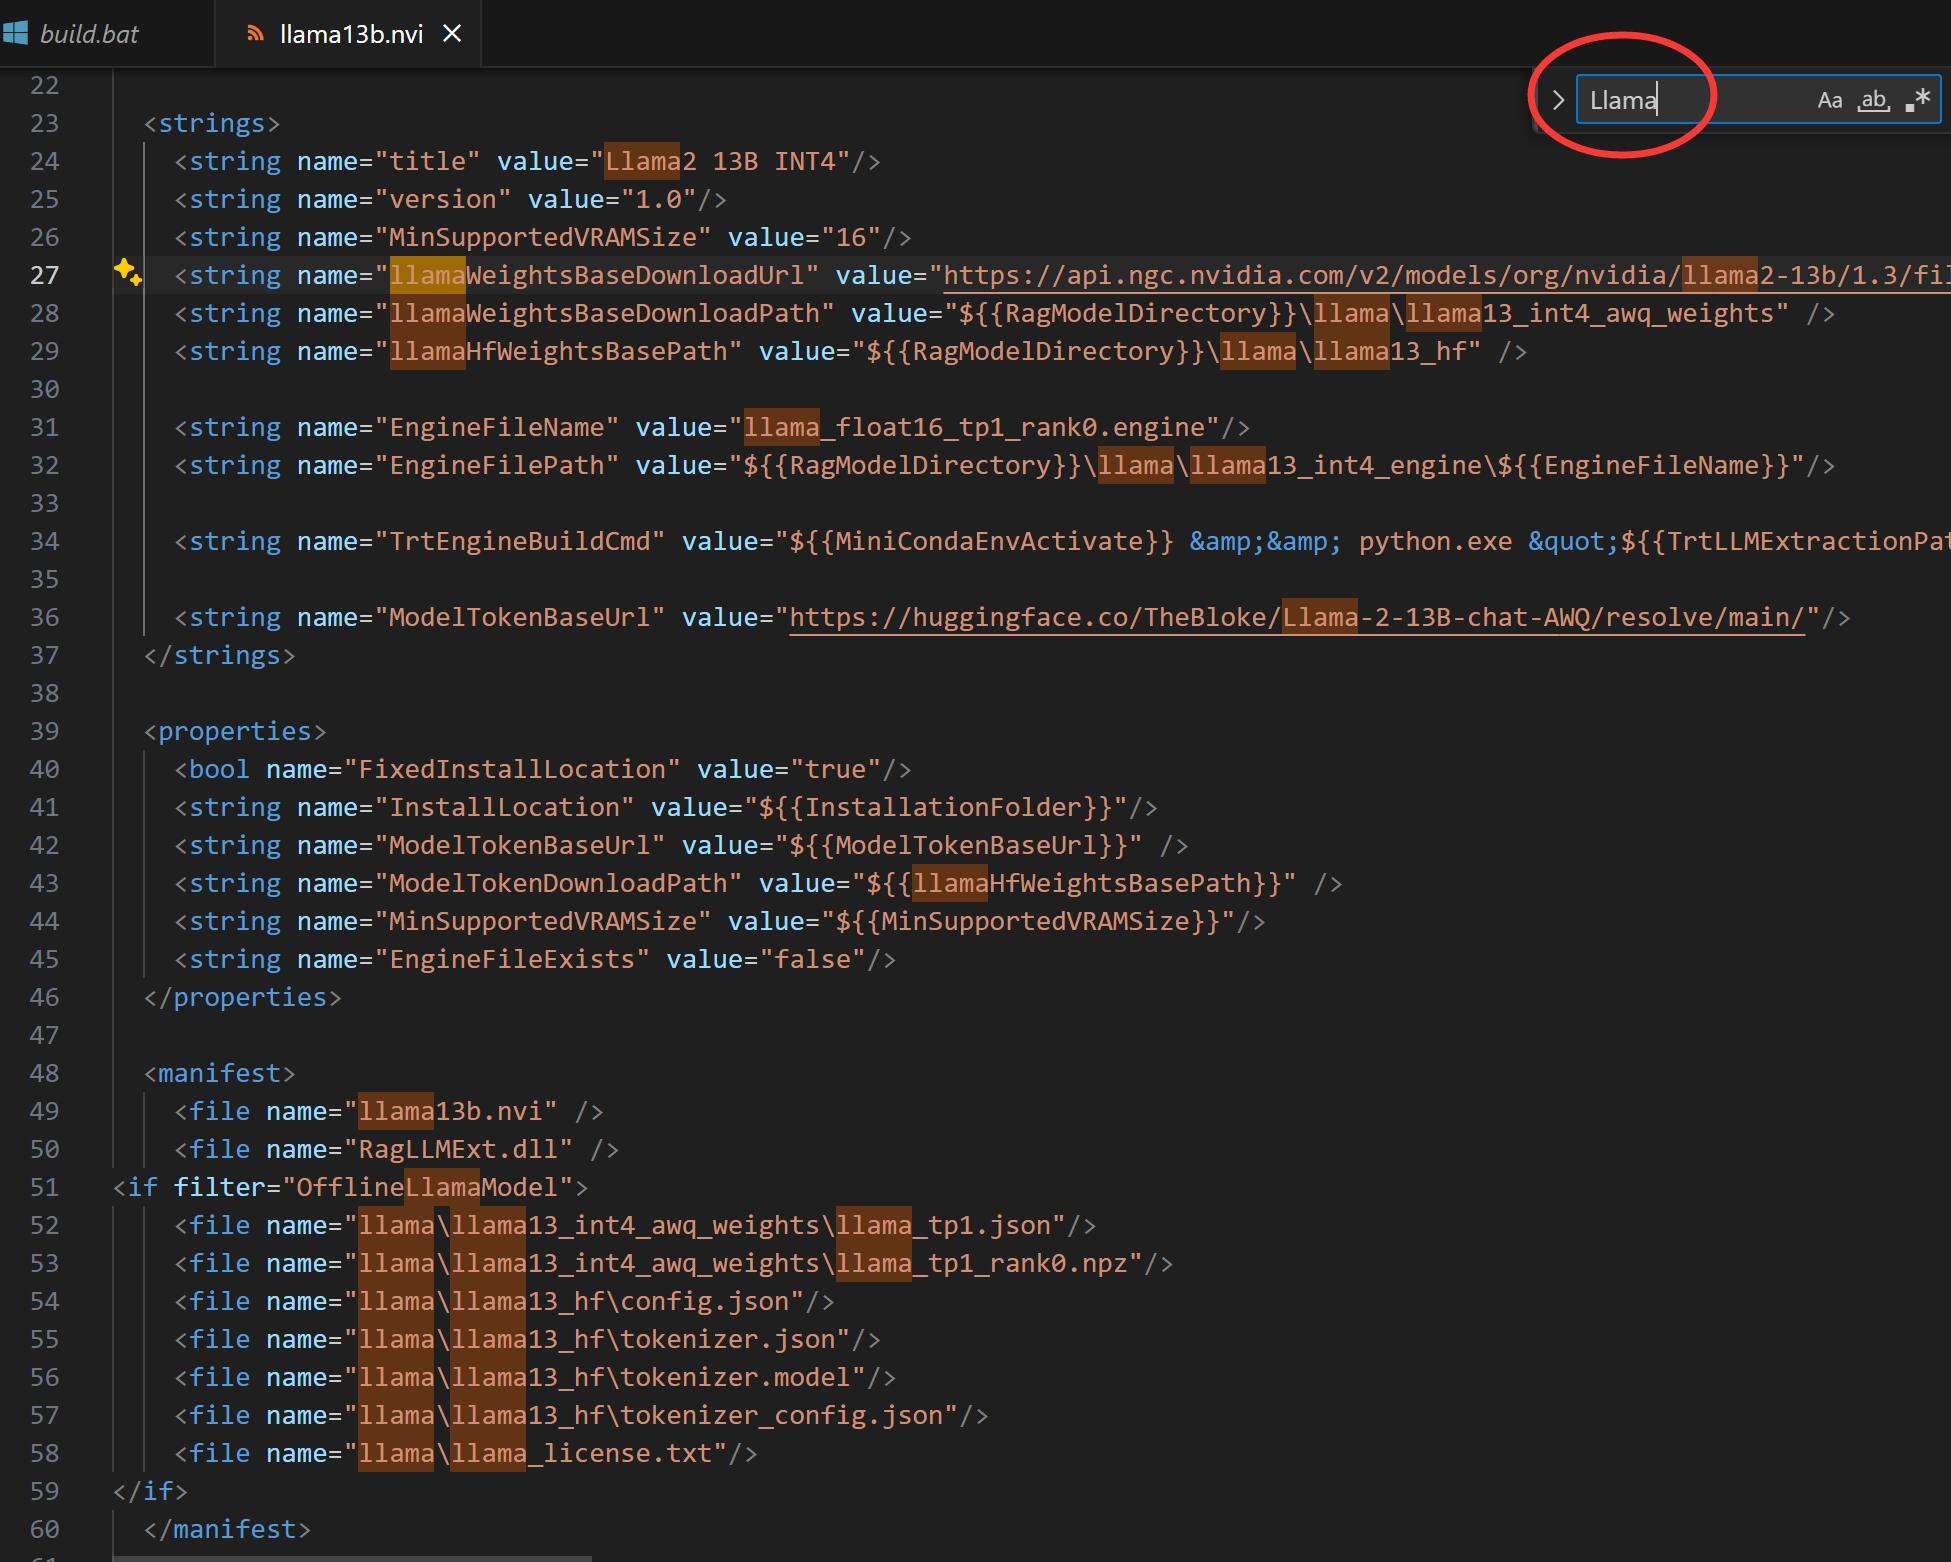Click the opening <manifest> tag
This screenshot has width=1951, height=1562.
click(x=220, y=1073)
